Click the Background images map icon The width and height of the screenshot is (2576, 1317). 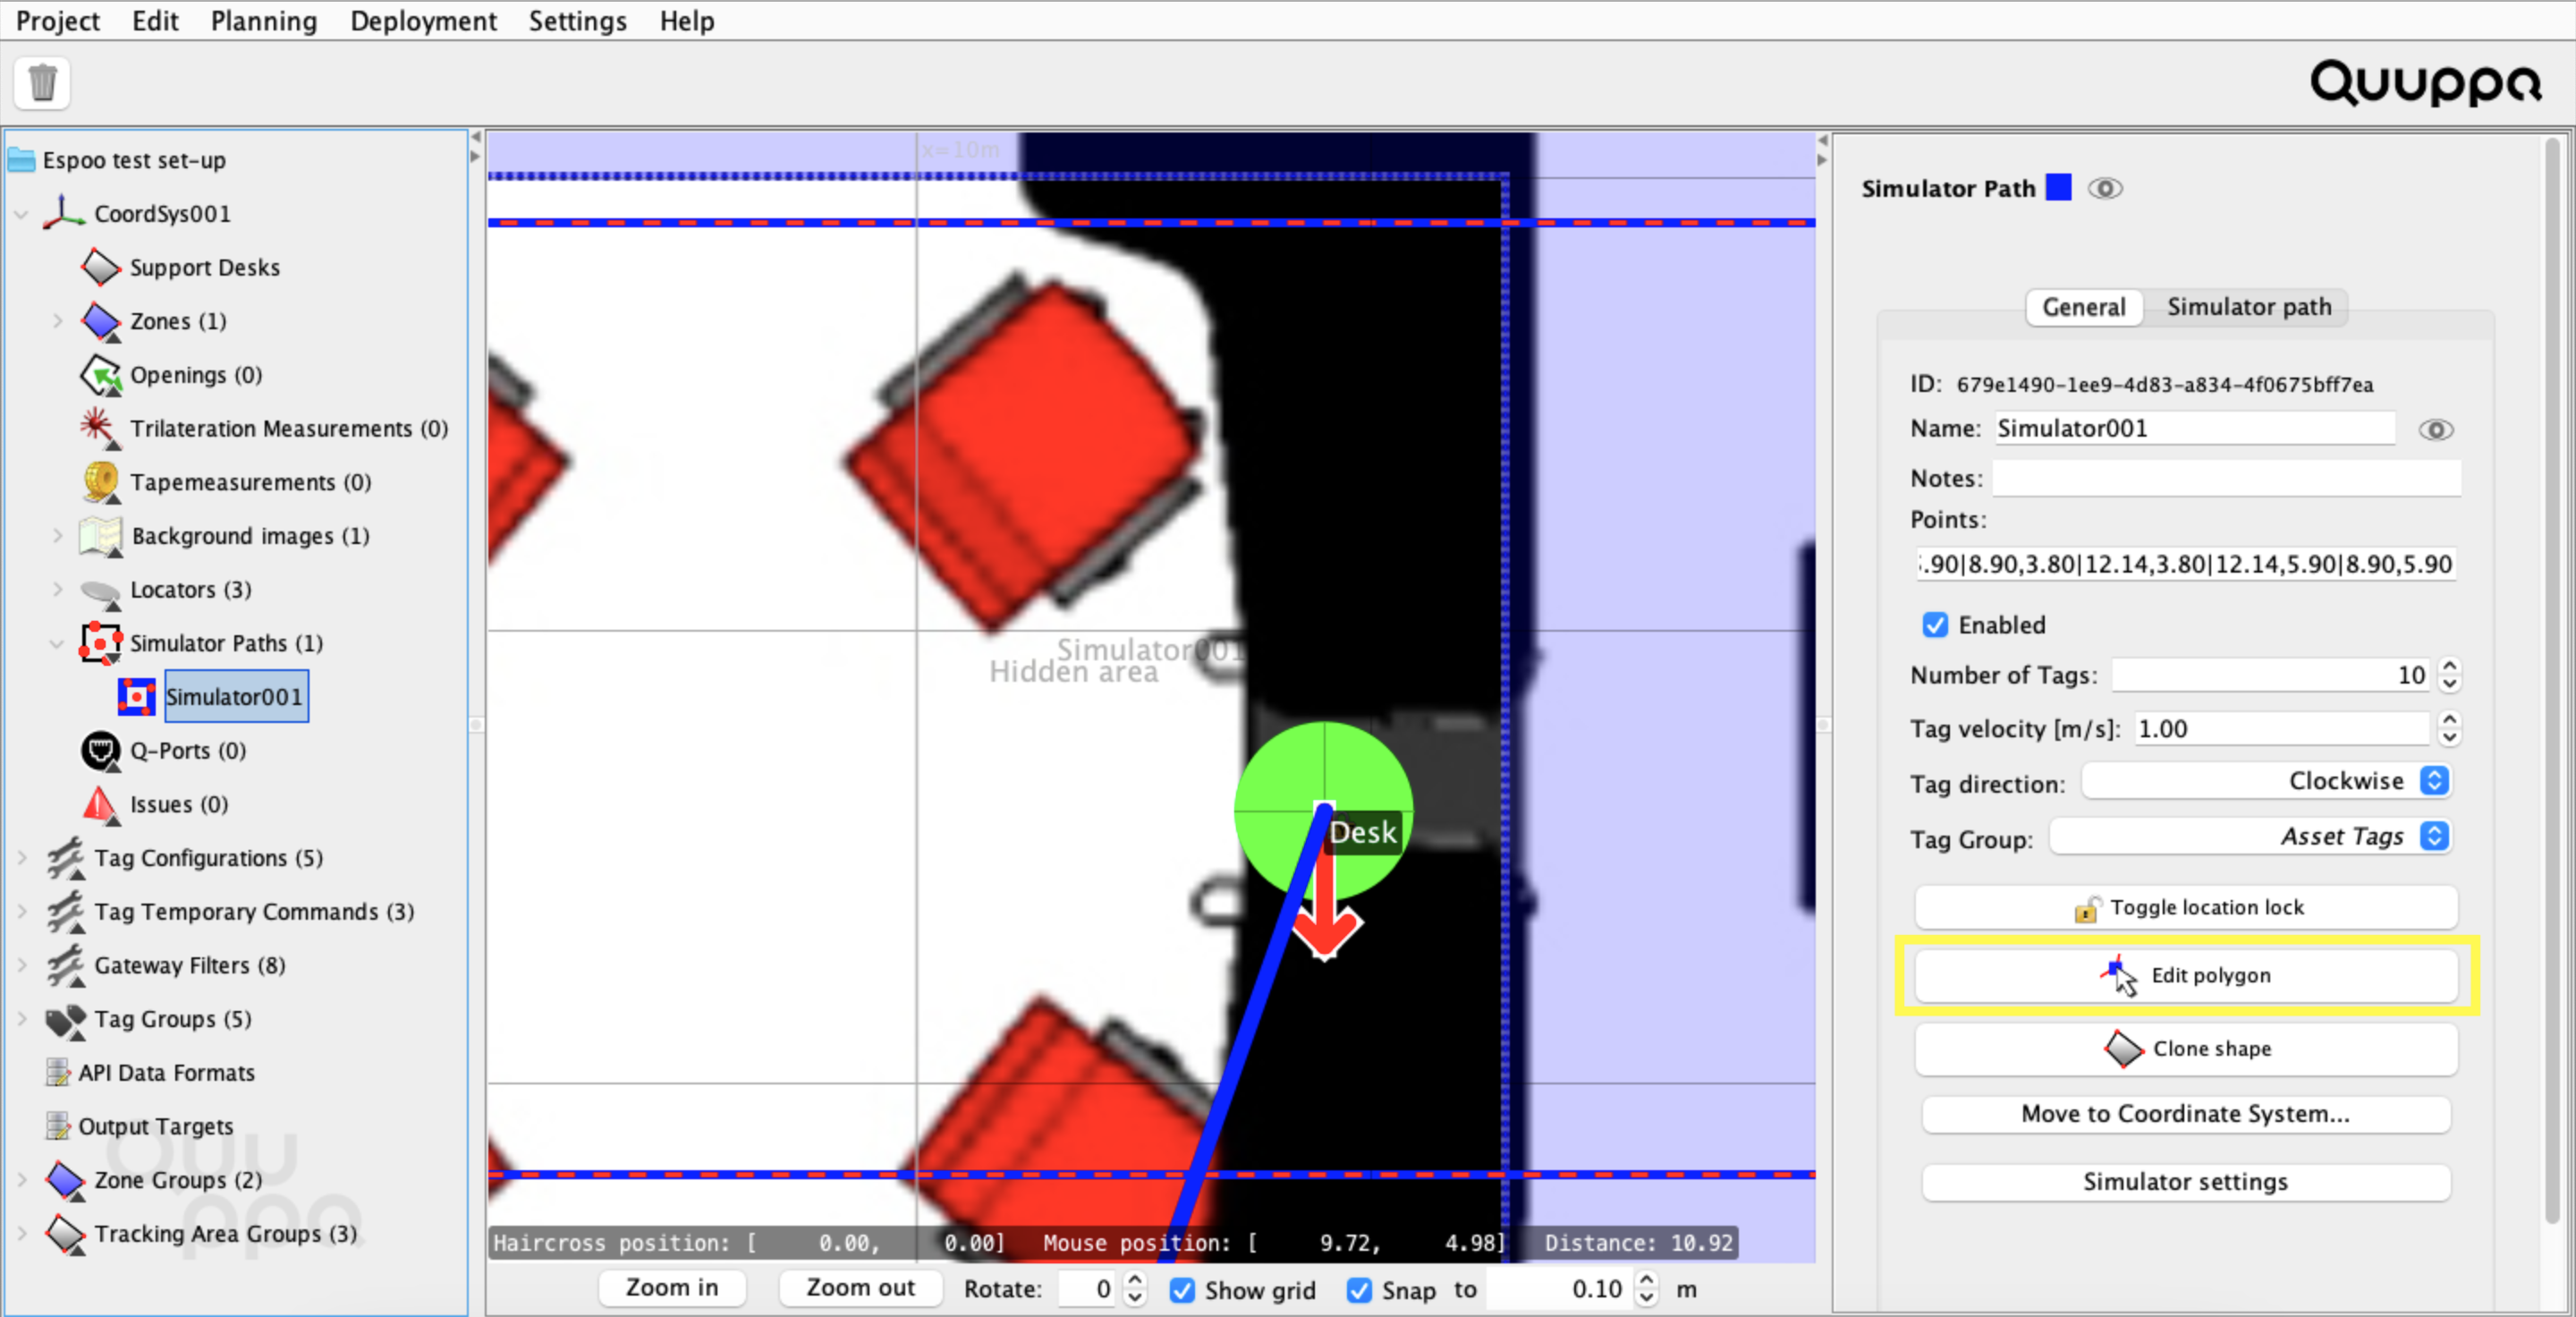pyautogui.click(x=100, y=536)
